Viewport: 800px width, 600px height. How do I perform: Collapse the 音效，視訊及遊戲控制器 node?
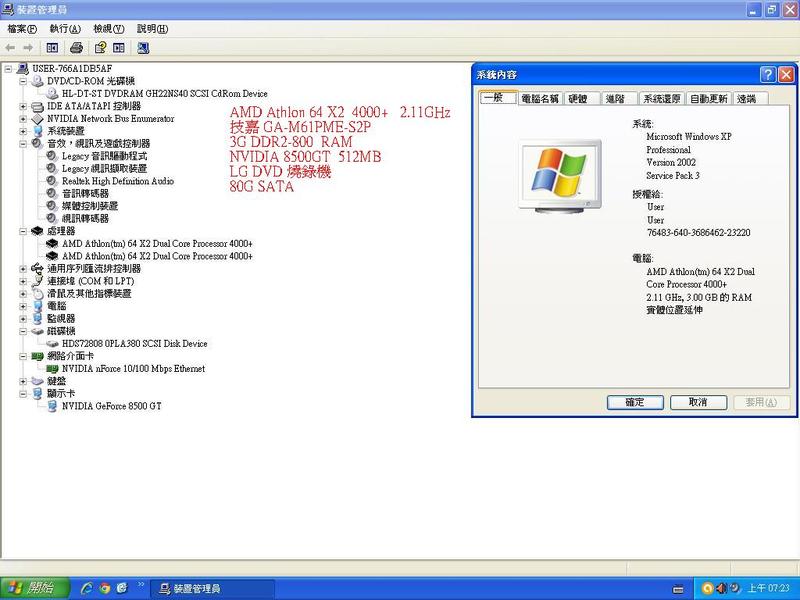23,143
